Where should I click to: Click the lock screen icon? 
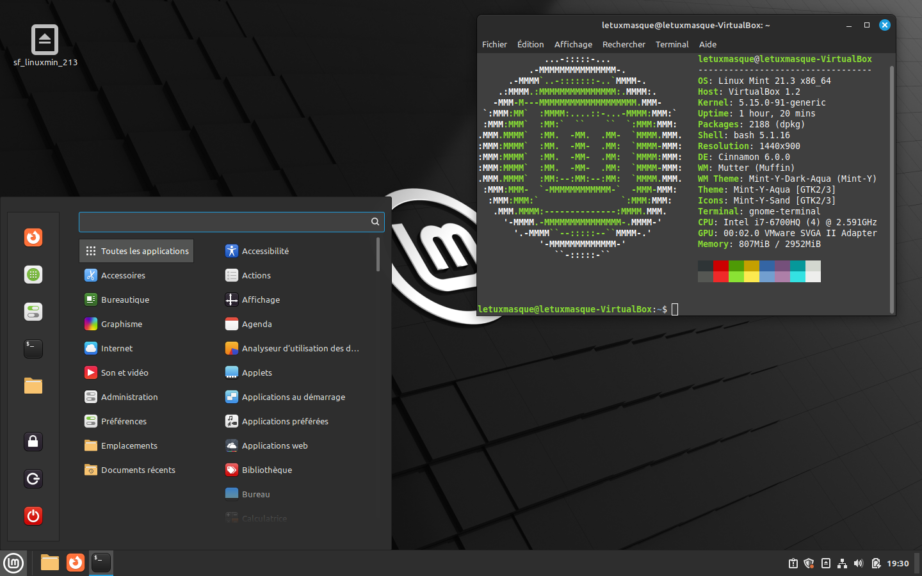[x=33, y=442]
